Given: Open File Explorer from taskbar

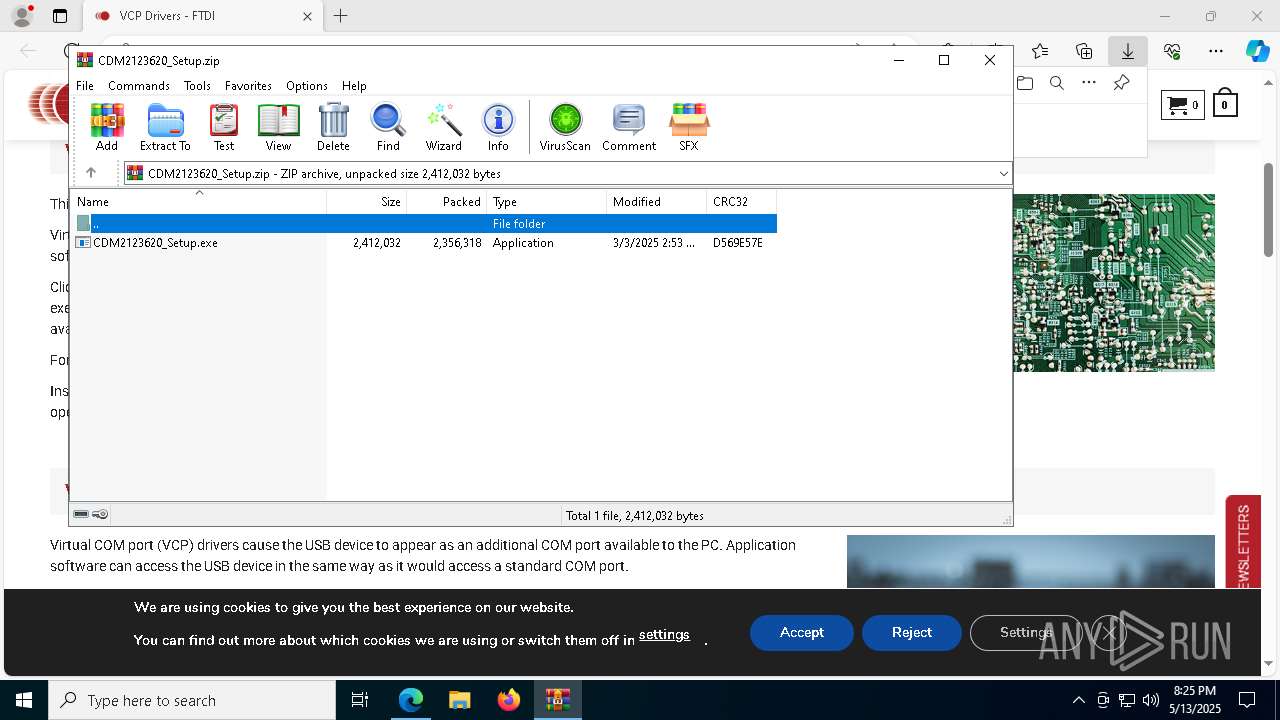Looking at the screenshot, I should pos(459,700).
